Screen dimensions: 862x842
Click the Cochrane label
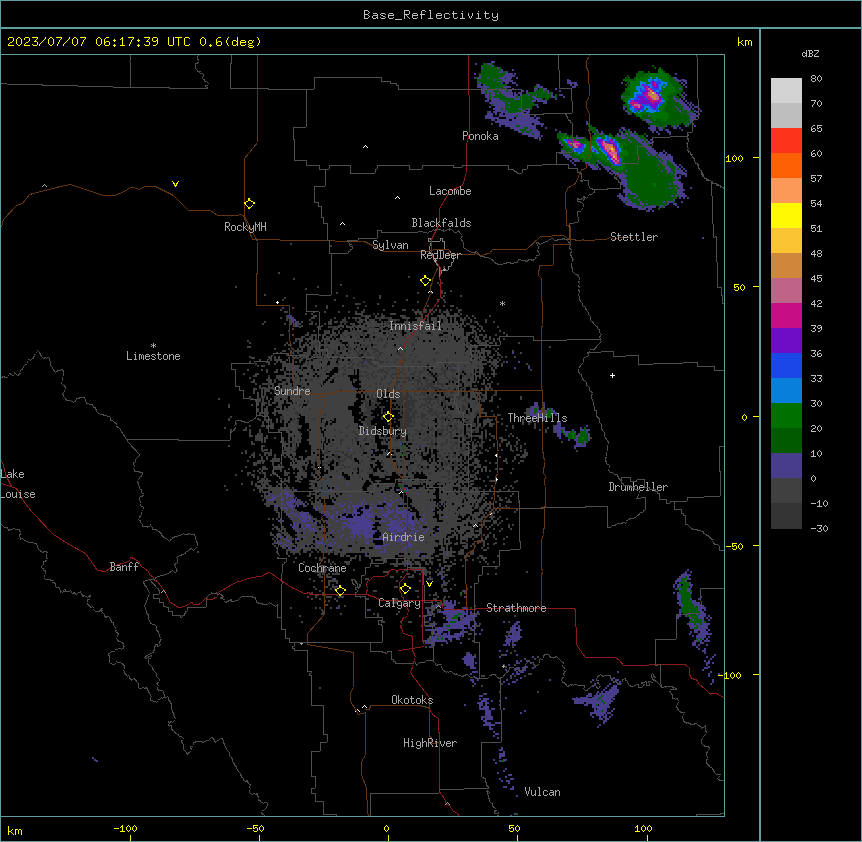tap(322, 568)
